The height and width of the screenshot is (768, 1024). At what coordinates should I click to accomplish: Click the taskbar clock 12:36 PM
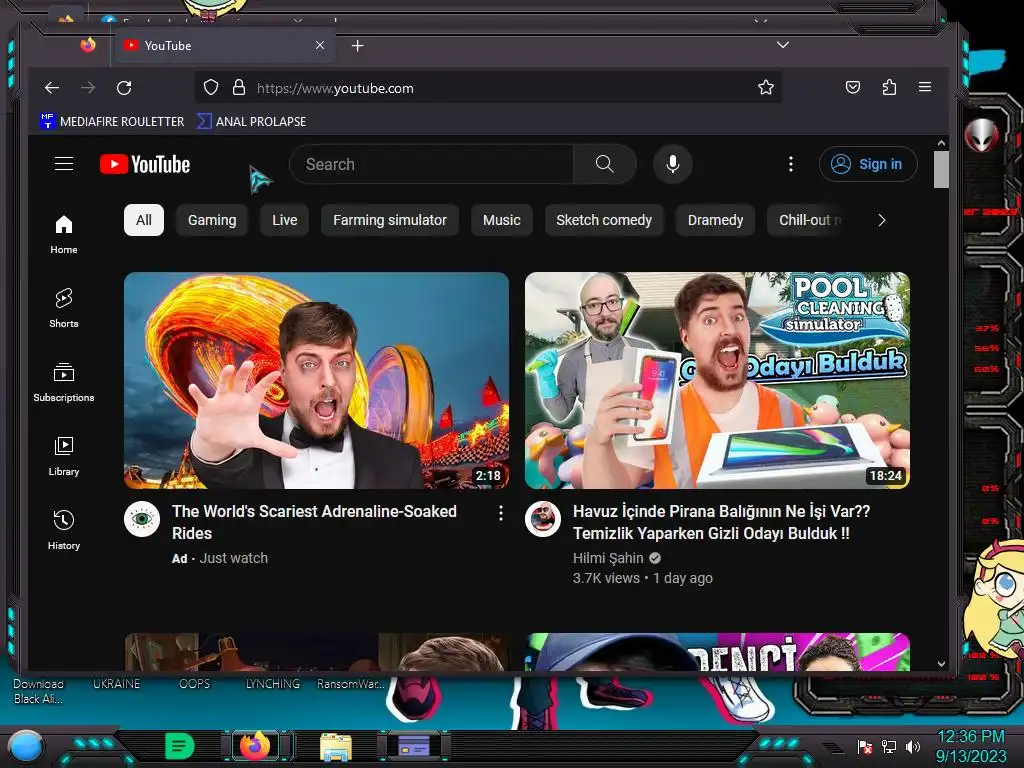point(971,737)
